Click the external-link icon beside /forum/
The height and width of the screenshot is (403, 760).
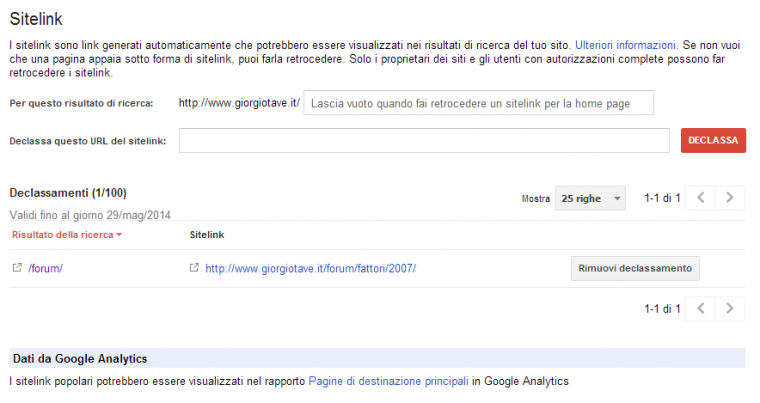click(16, 268)
